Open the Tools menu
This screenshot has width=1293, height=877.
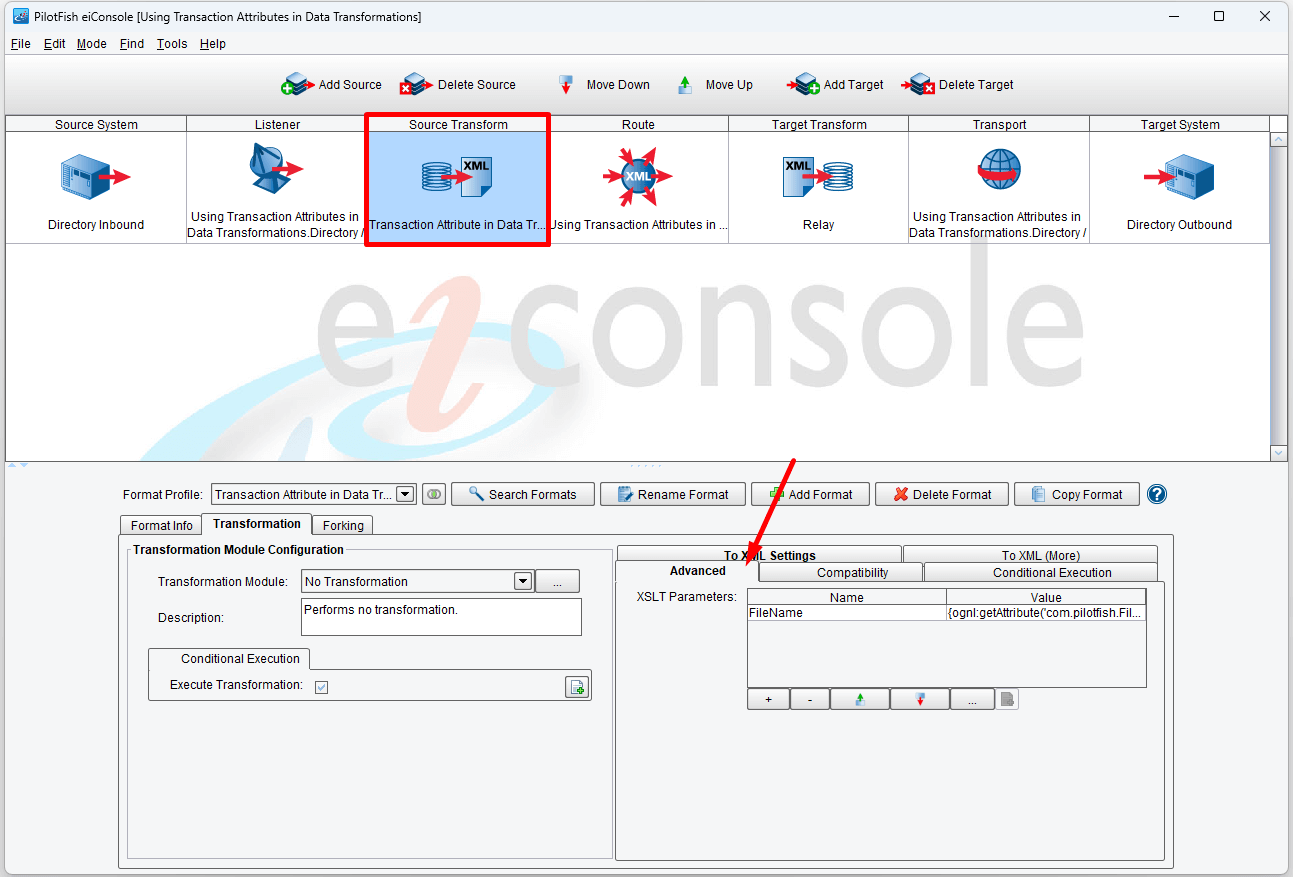click(x=172, y=44)
